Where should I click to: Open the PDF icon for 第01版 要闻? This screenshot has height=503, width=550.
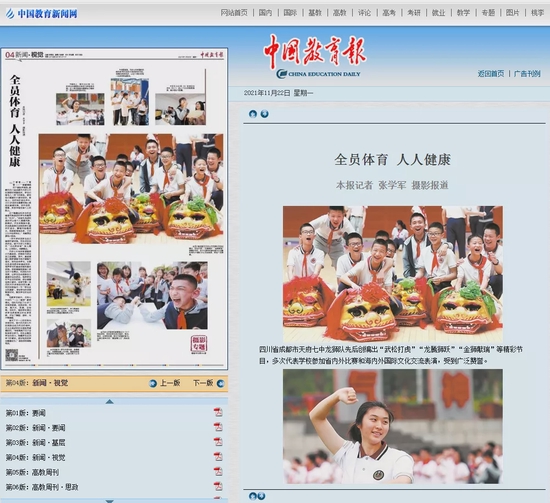click(218, 412)
